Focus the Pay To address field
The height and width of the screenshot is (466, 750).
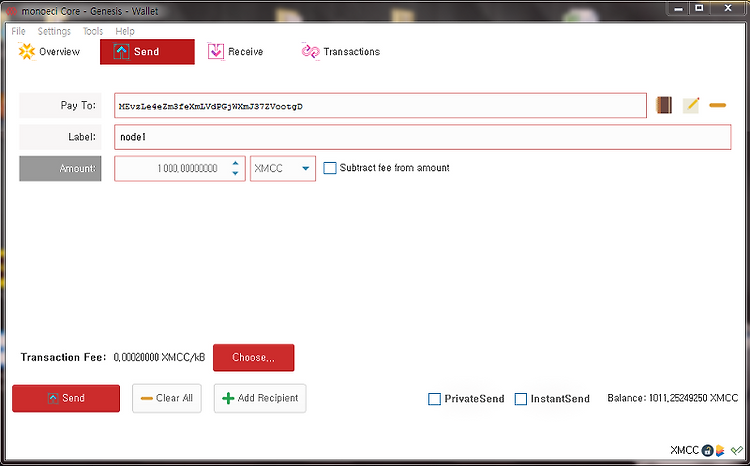380,106
